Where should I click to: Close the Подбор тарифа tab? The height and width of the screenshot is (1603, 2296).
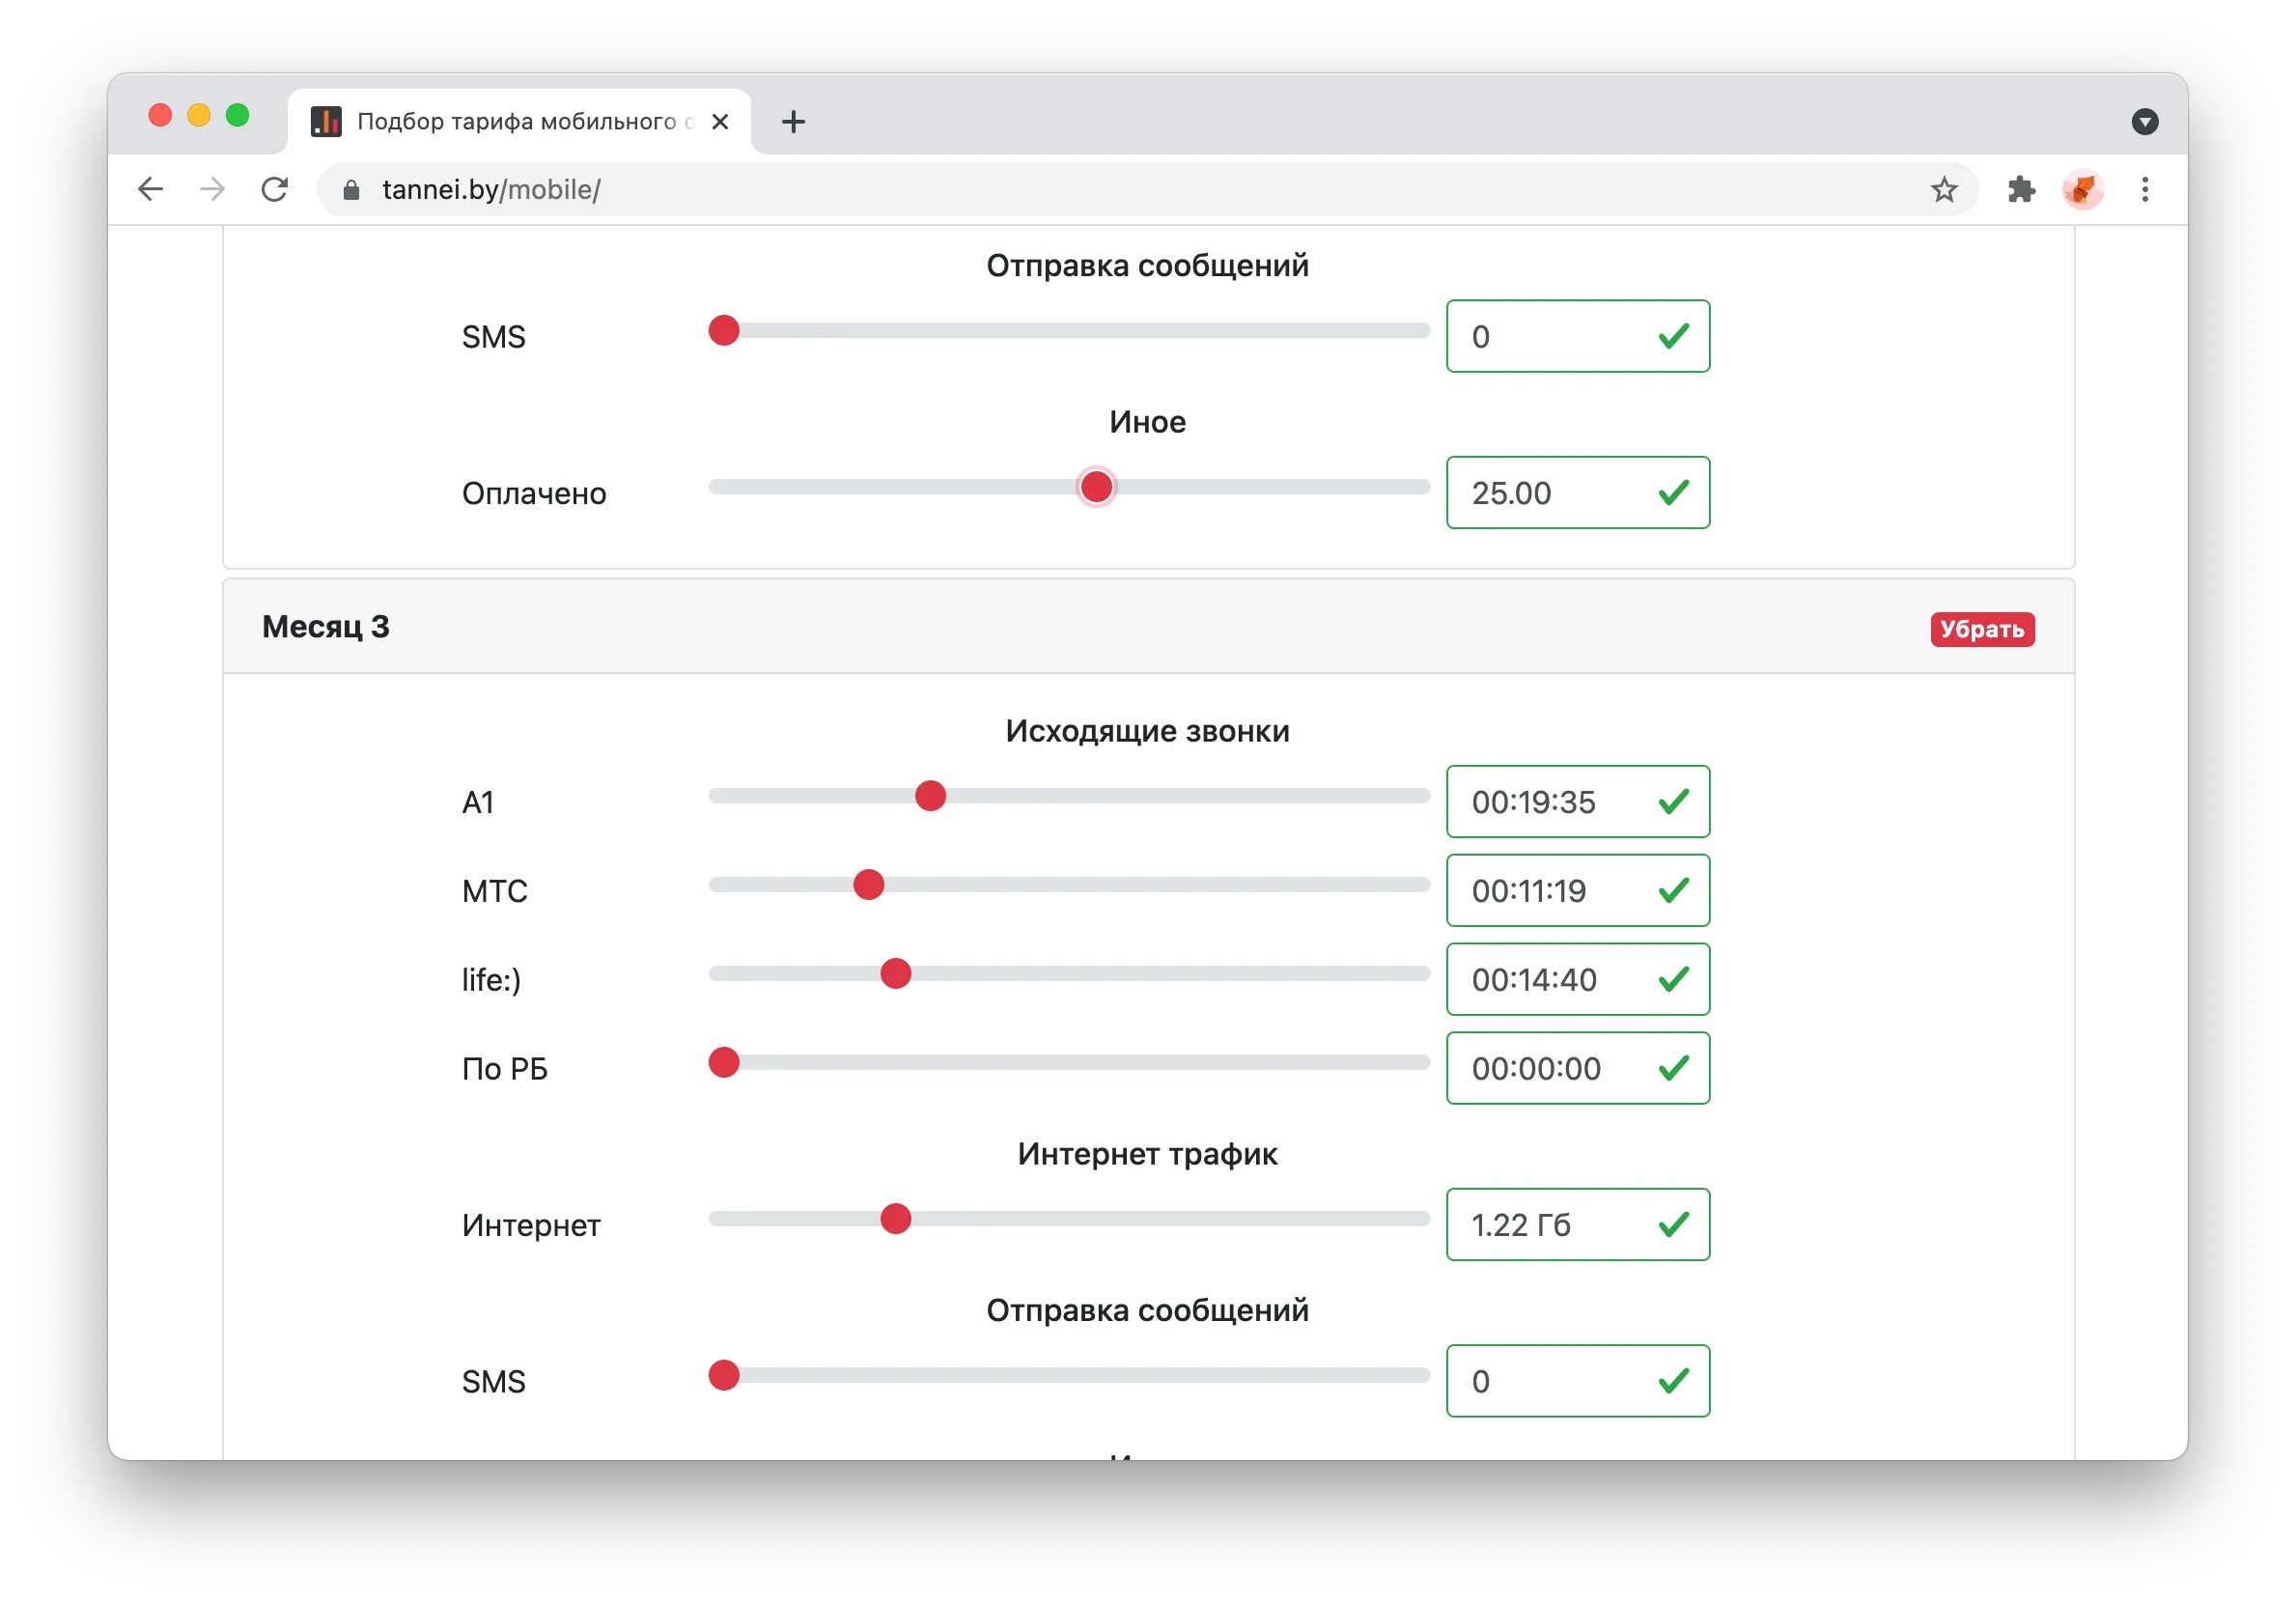tap(720, 122)
